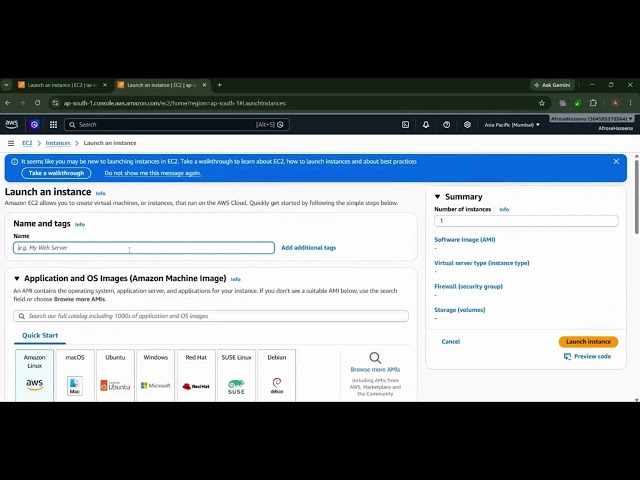Click Cancel in Summary panel
640x480 pixels.
pyautogui.click(x=451, y=342)
